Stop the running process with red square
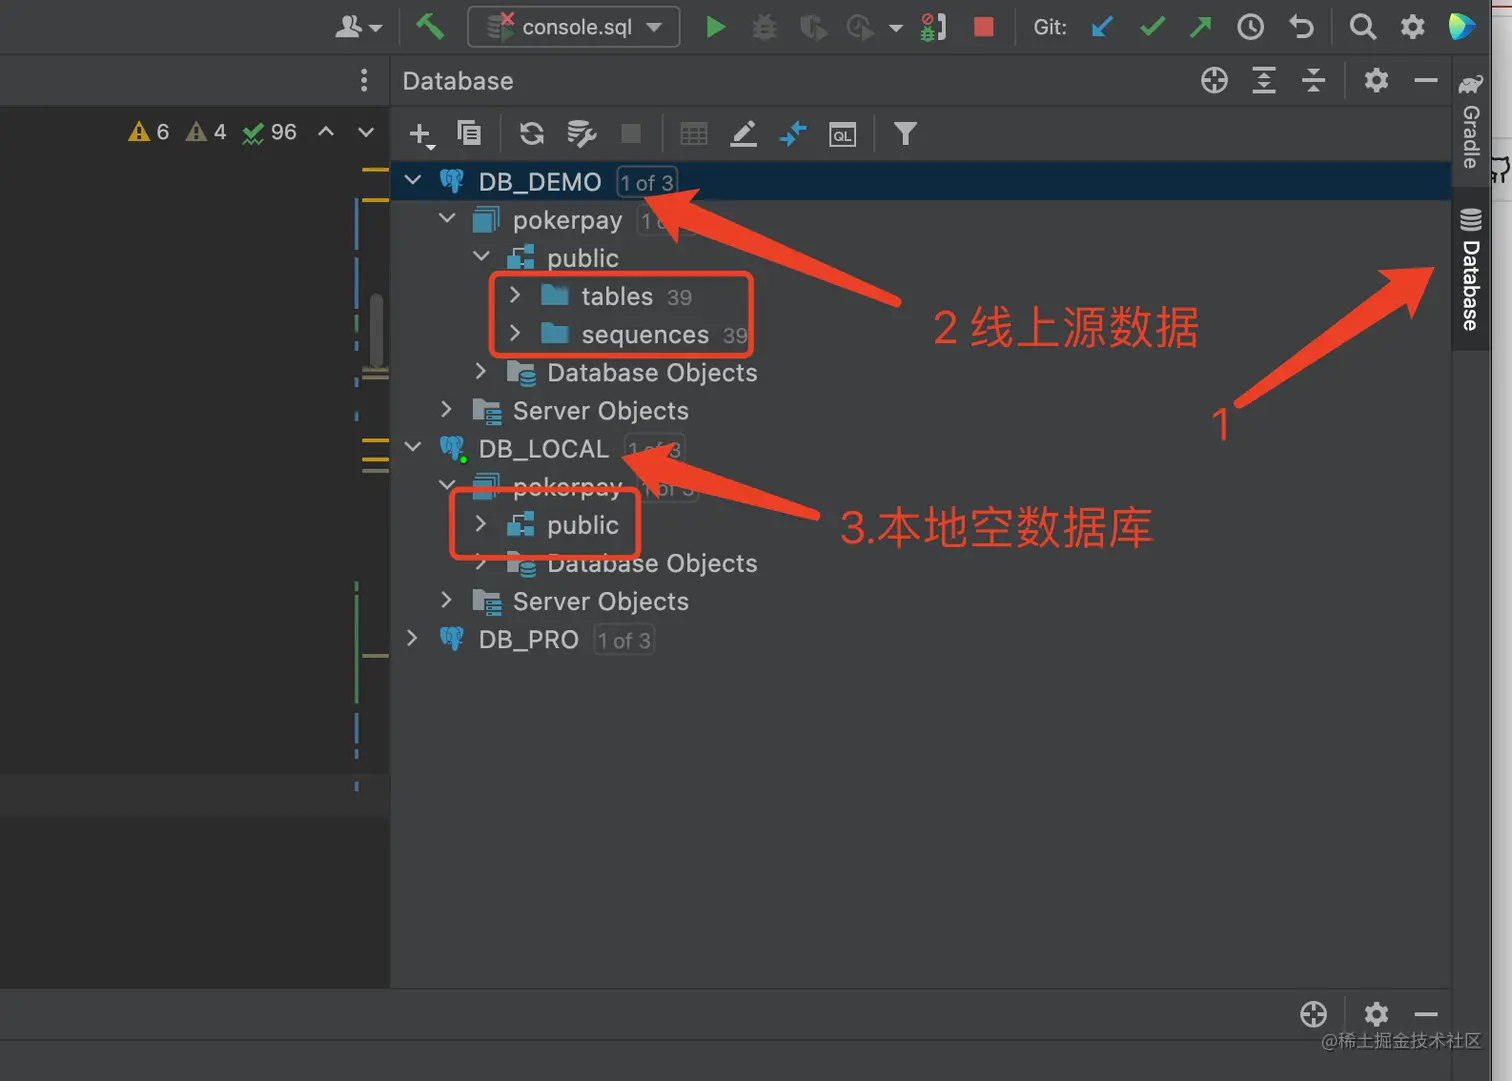1512x1081 pixels. click(984, 27)
